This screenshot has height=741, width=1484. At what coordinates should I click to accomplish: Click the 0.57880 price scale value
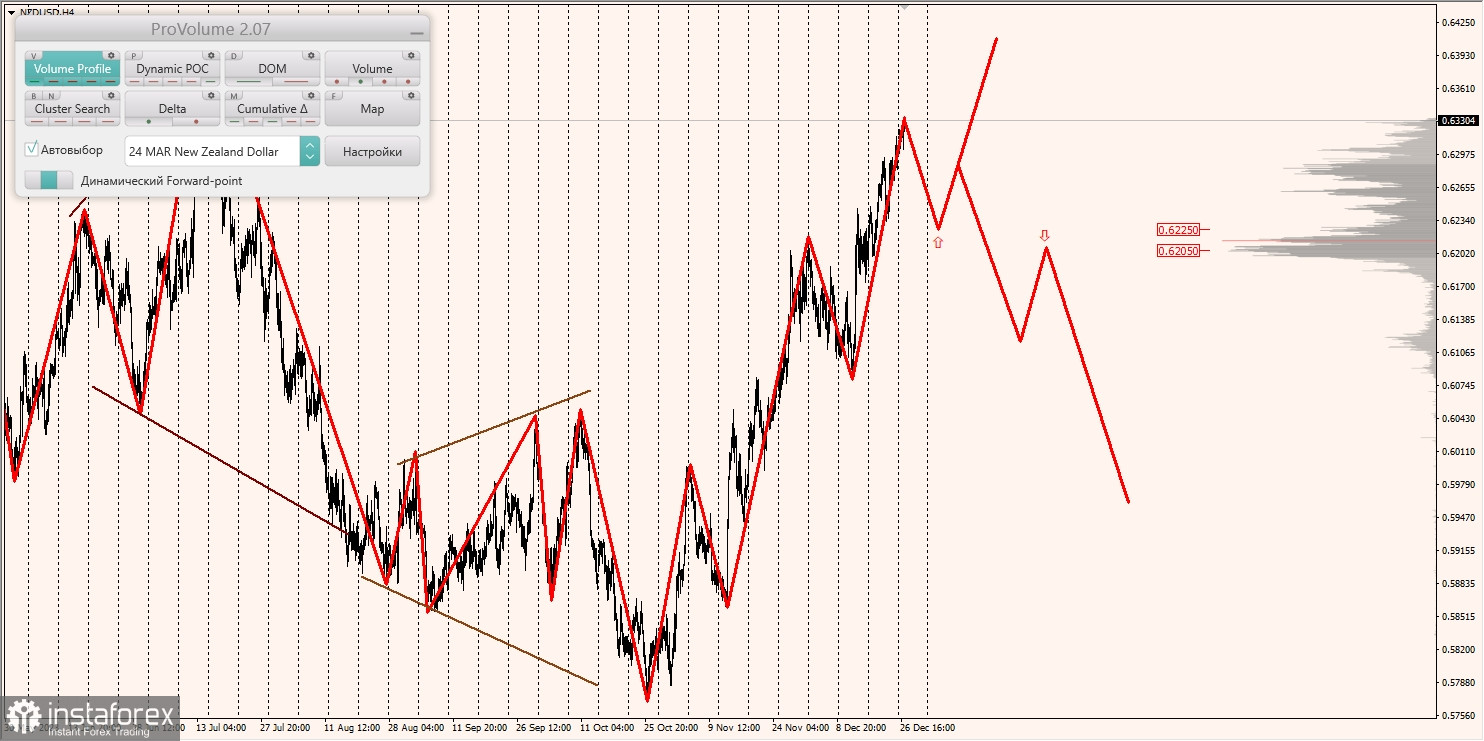(1461, 683)
